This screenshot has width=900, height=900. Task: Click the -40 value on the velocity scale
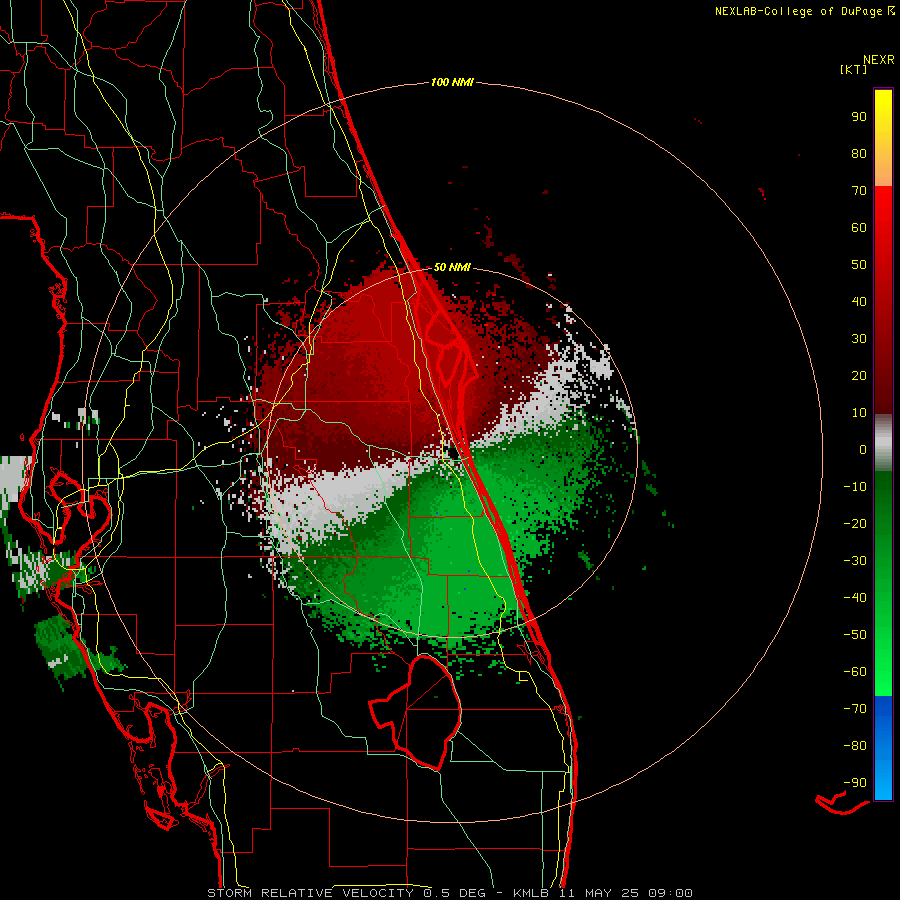855,598
